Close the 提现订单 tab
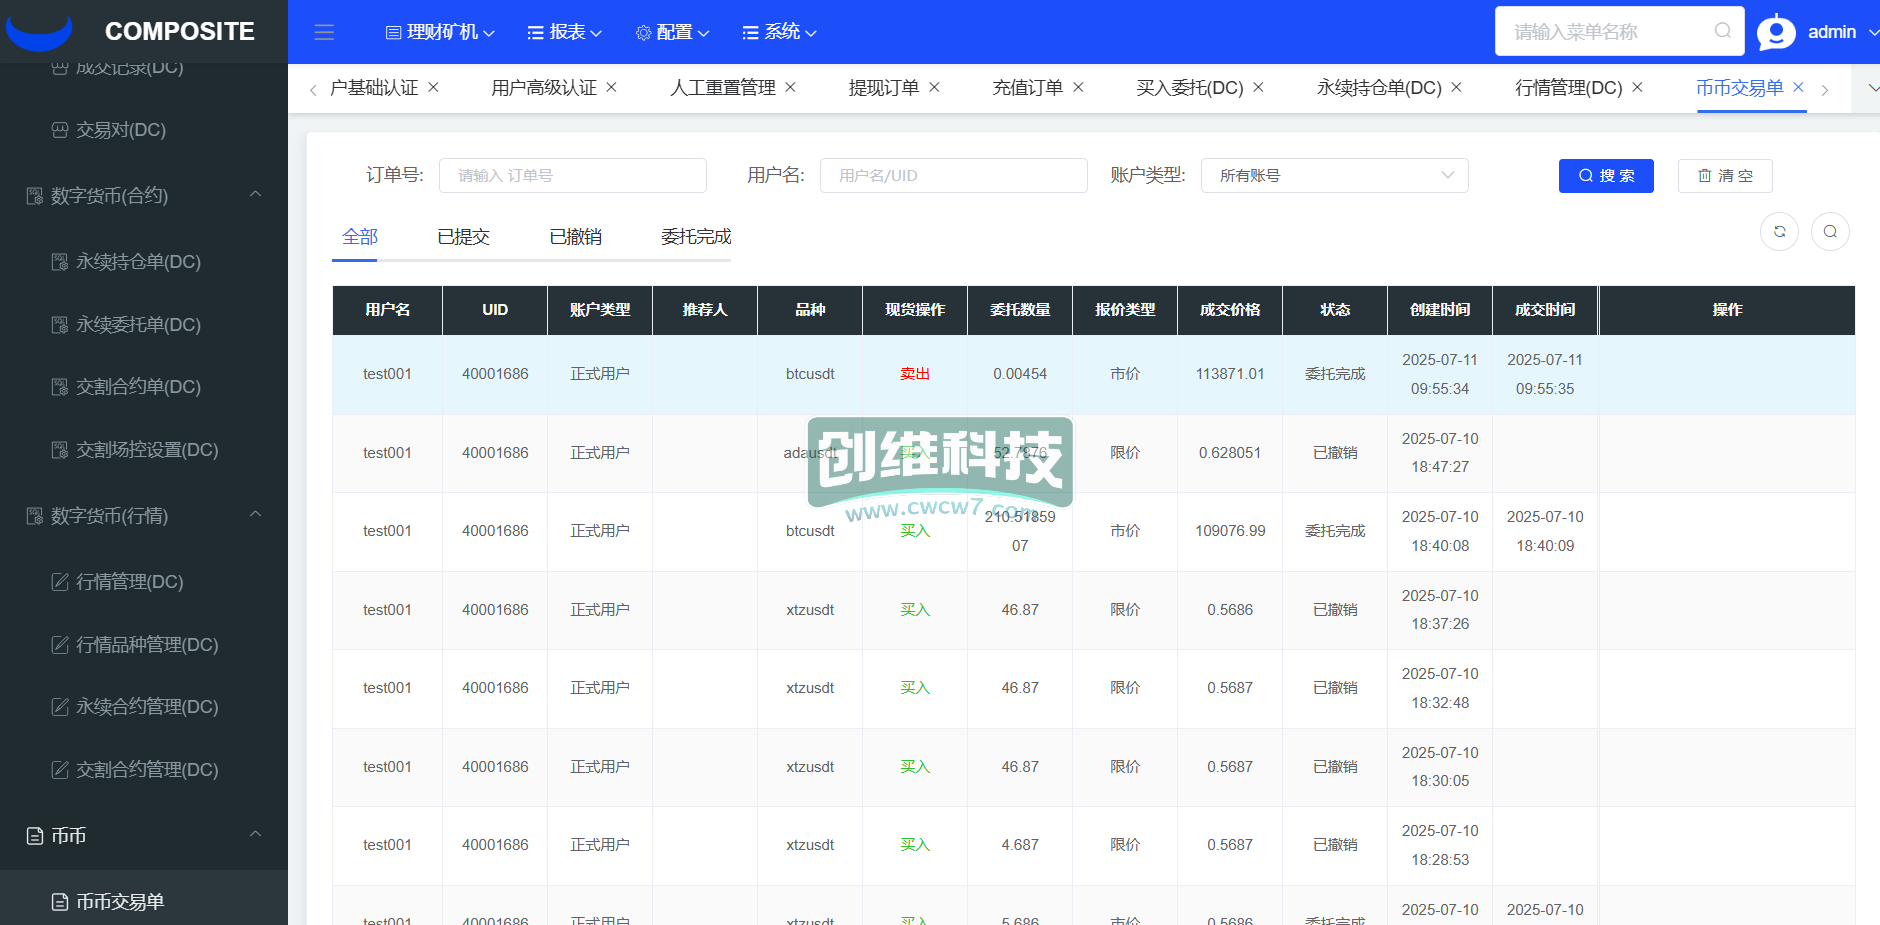Screen dimensions: 1880x925 (x=934, y=88)
